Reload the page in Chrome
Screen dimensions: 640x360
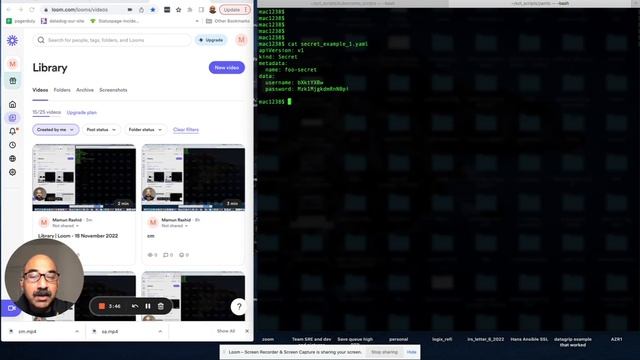32,9
